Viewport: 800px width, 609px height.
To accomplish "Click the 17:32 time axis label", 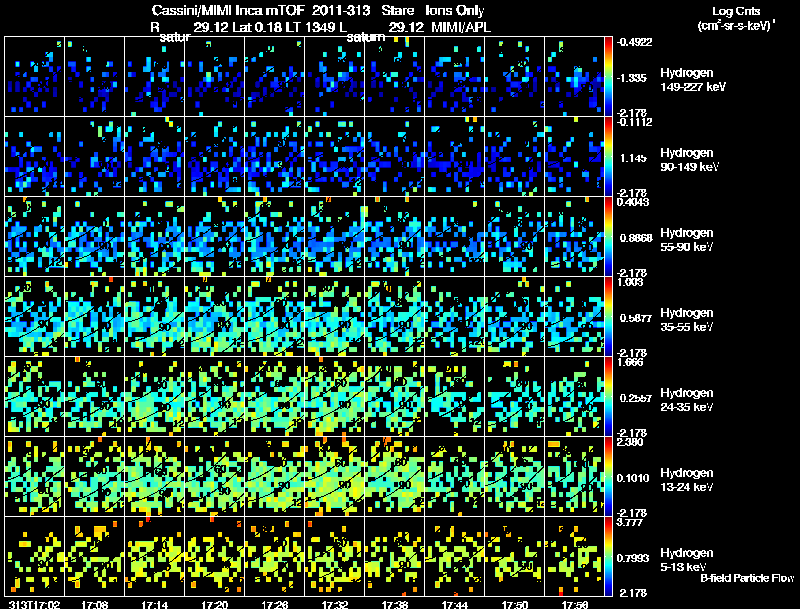I will (335, 604).
